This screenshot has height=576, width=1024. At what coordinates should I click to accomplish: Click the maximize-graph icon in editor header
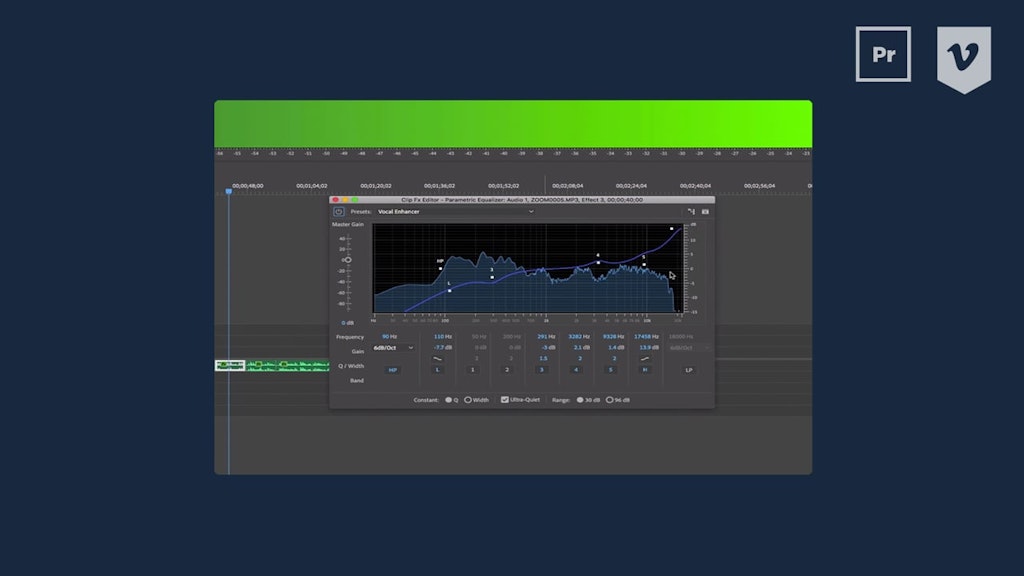(x=691, y=211)
